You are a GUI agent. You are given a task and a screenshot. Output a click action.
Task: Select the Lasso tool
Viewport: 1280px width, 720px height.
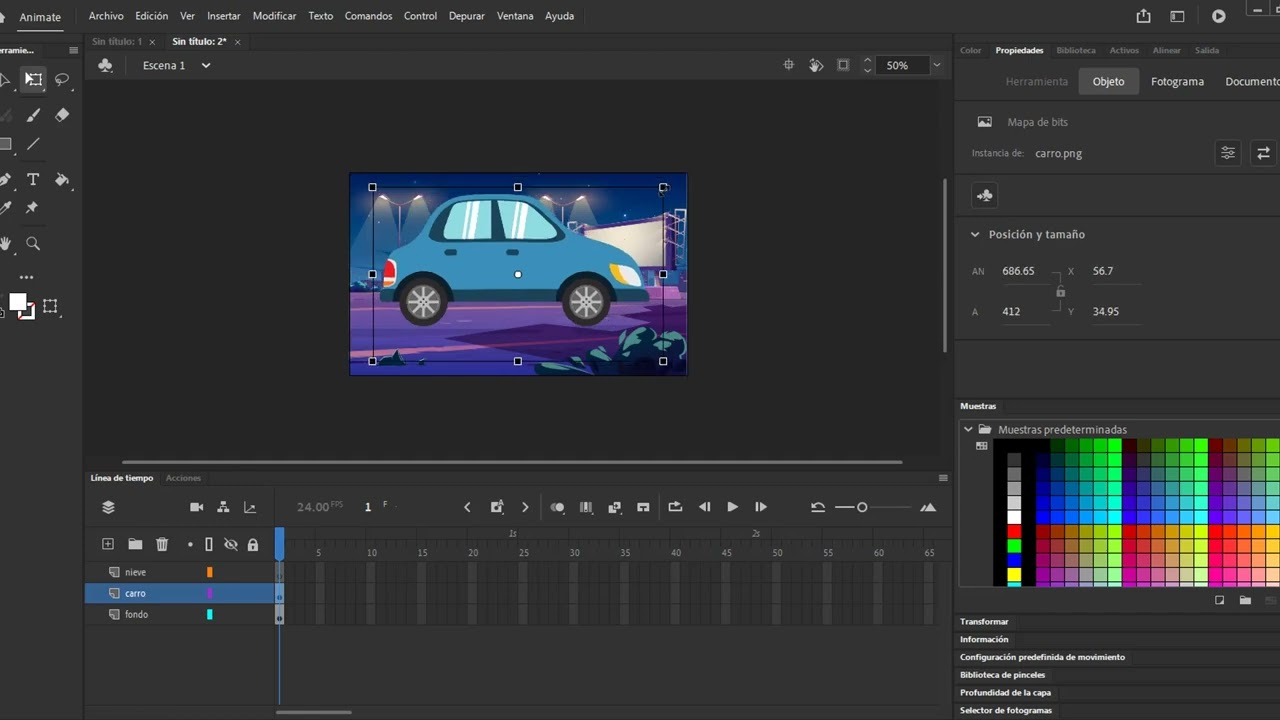coord(62,79)
